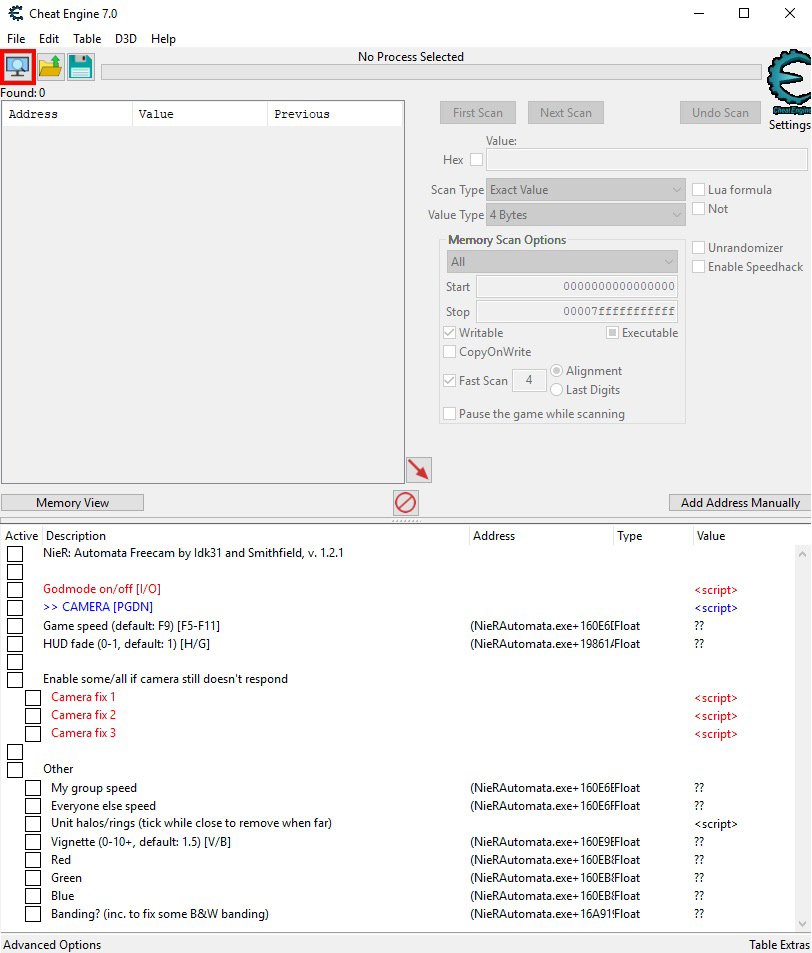Enable Speedhack checkbox
812x953 pixels.
tap(698, 266)
